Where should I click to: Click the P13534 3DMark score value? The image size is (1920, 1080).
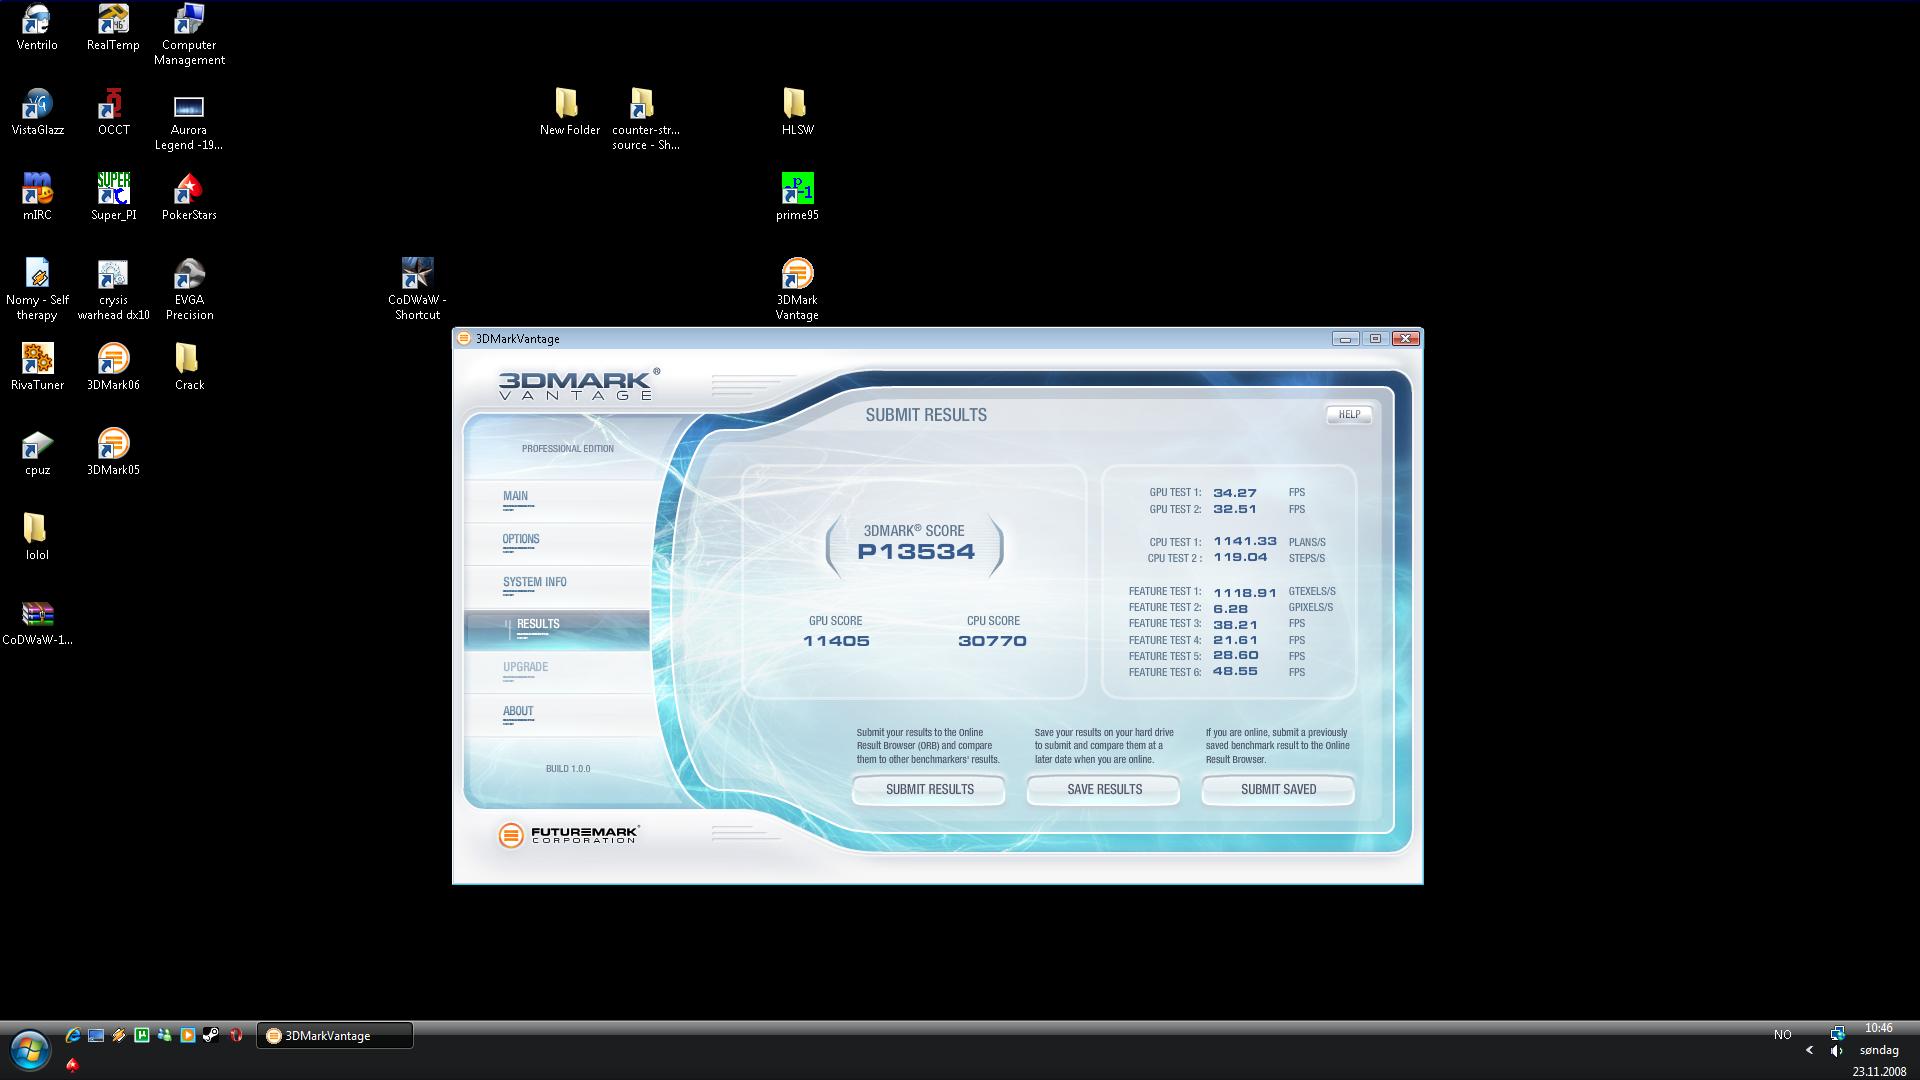[x=916, y=552]
